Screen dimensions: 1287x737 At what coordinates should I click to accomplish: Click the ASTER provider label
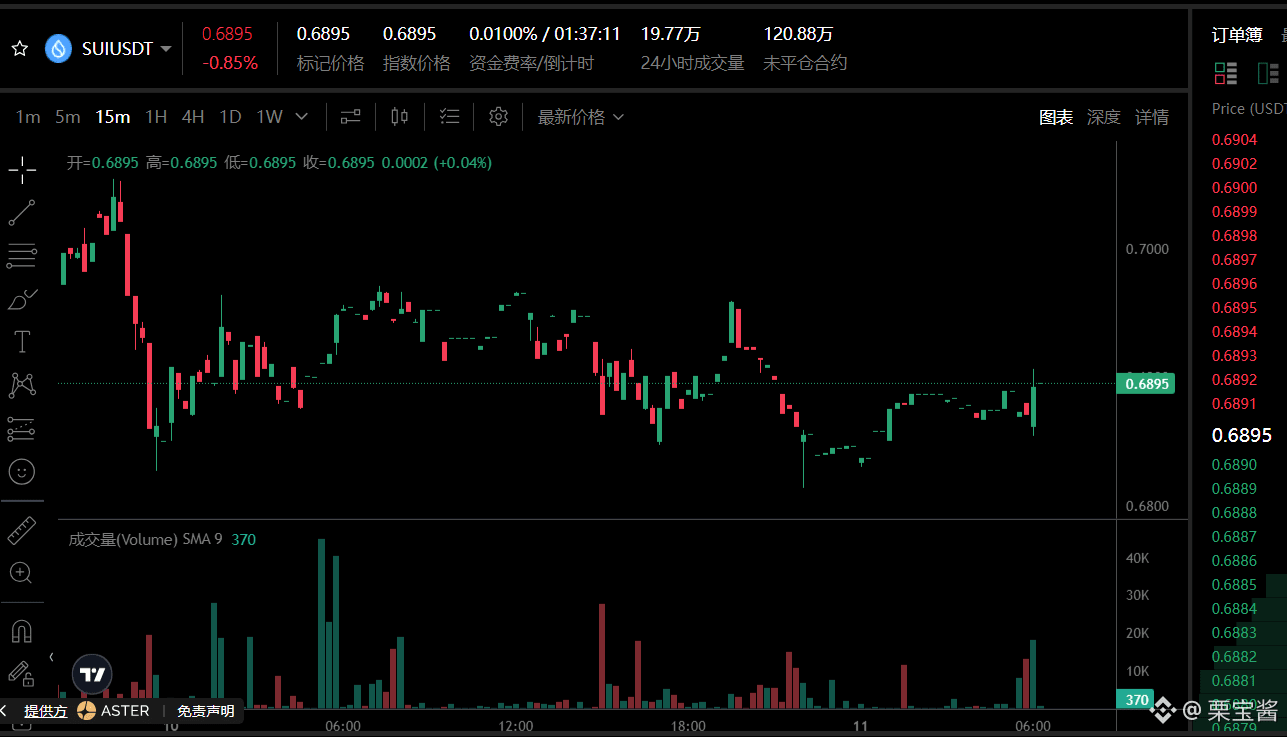pos(113,711)
